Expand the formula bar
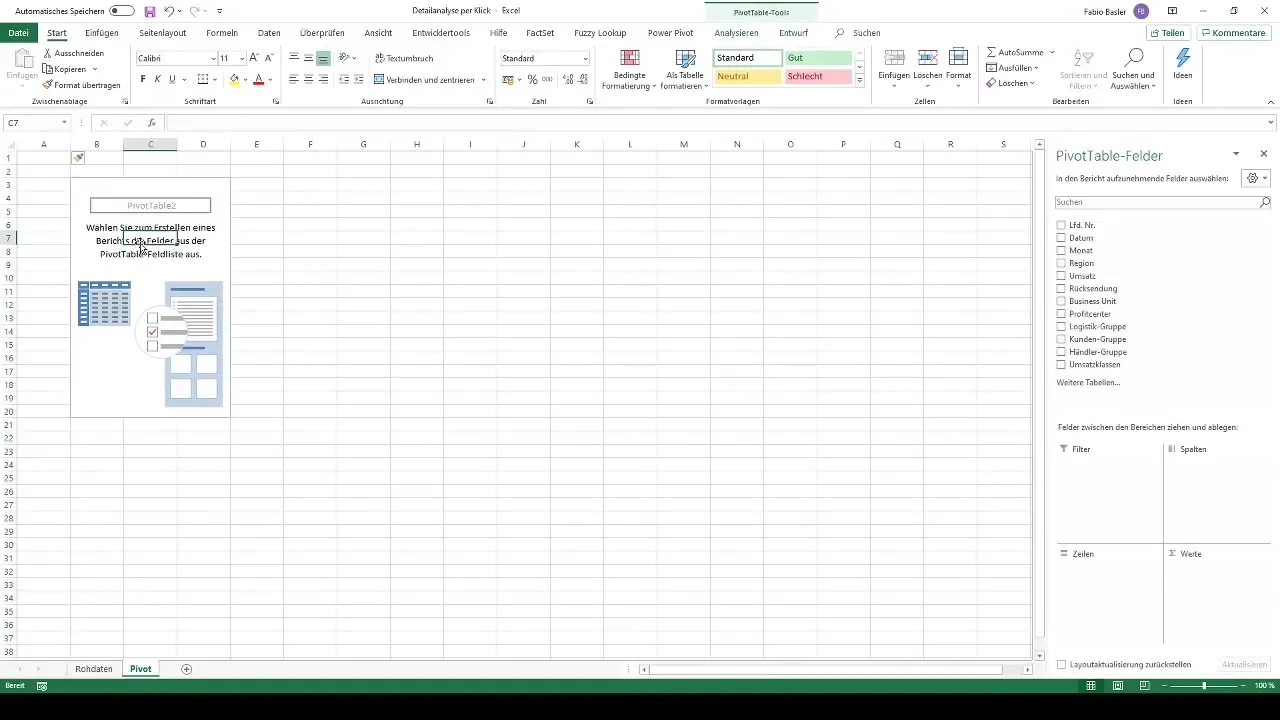Image resolution: width=1280 pixels, height=720 pixels. click(1271, 123)
